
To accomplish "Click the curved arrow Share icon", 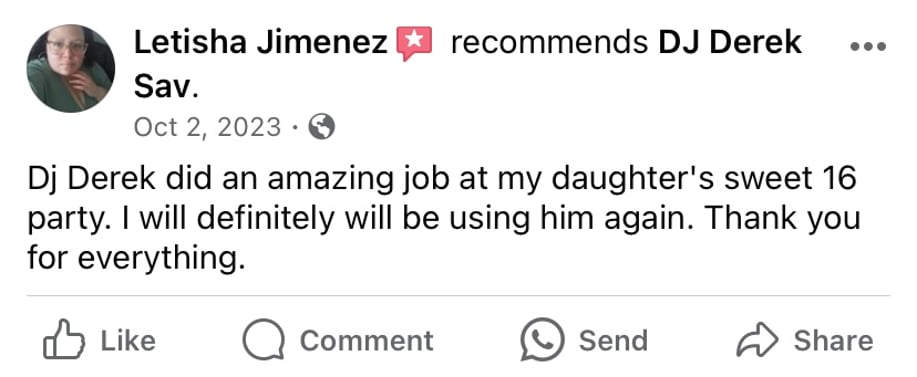I will [x=757, y=340].
